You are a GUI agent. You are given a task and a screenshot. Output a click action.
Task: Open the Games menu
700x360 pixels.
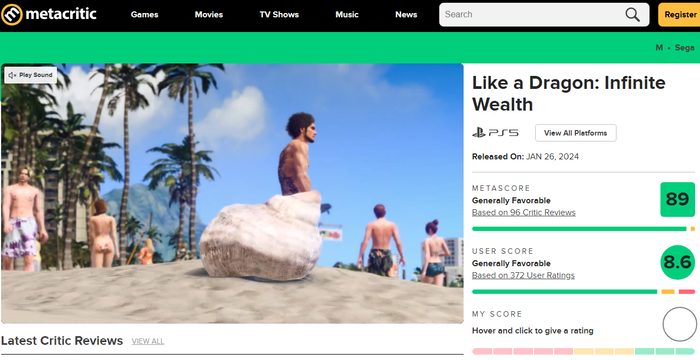tap(145, 15)
